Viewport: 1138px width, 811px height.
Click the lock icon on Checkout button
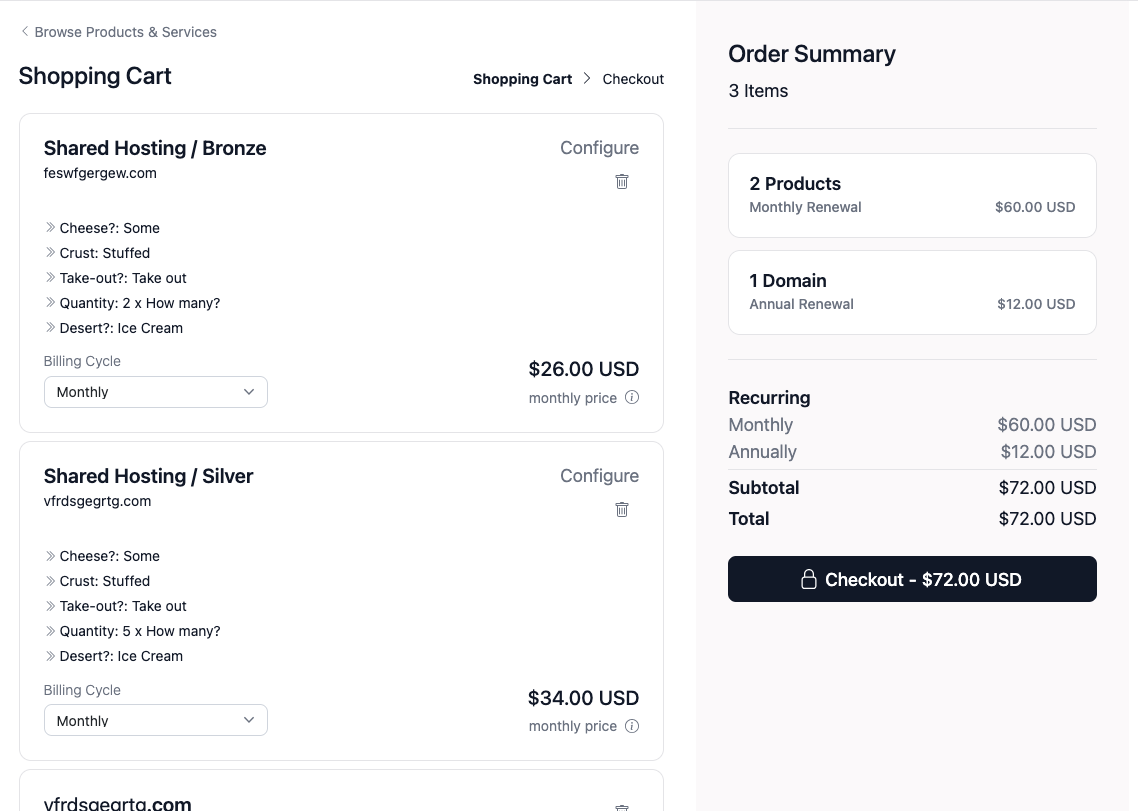click(809, 579)
